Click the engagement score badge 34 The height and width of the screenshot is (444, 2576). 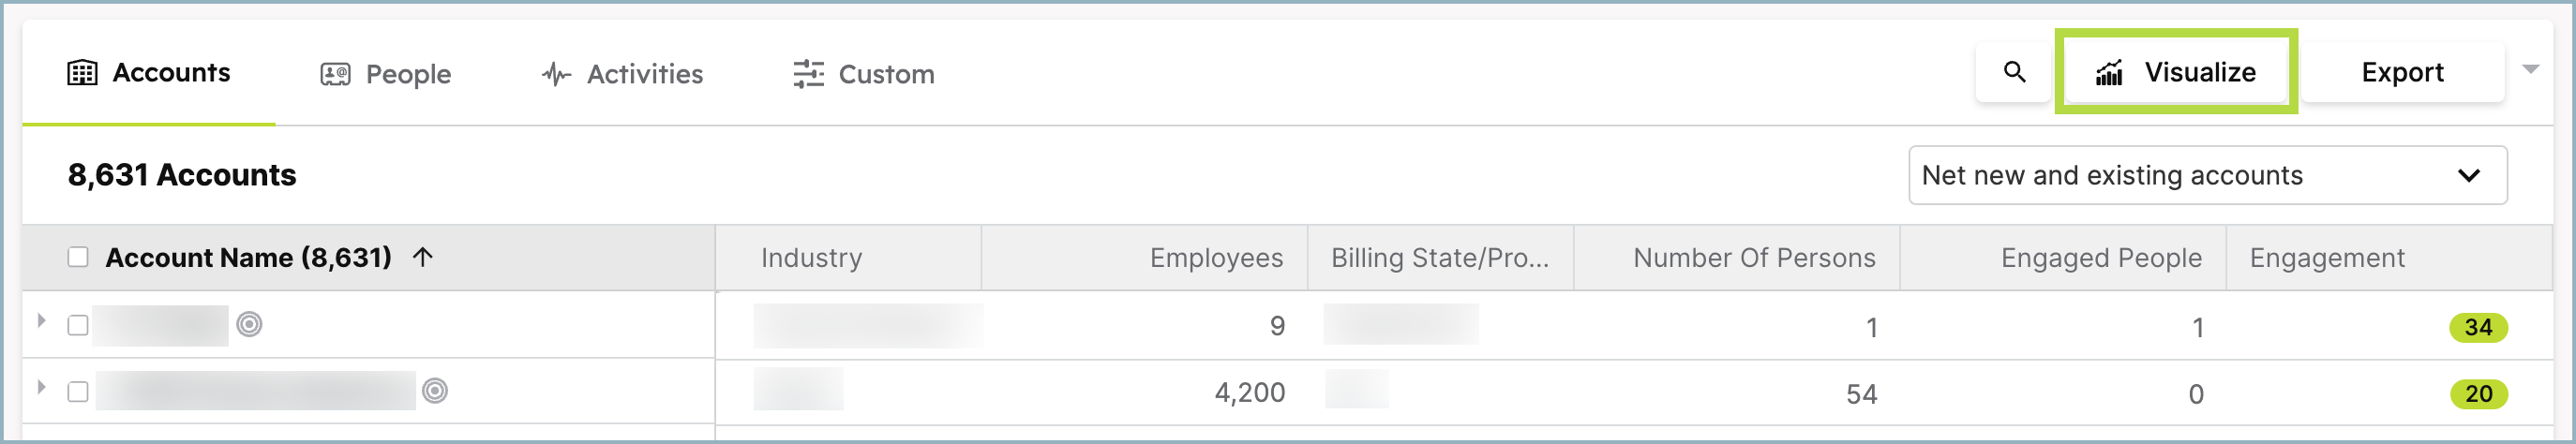click(2478, 327)
